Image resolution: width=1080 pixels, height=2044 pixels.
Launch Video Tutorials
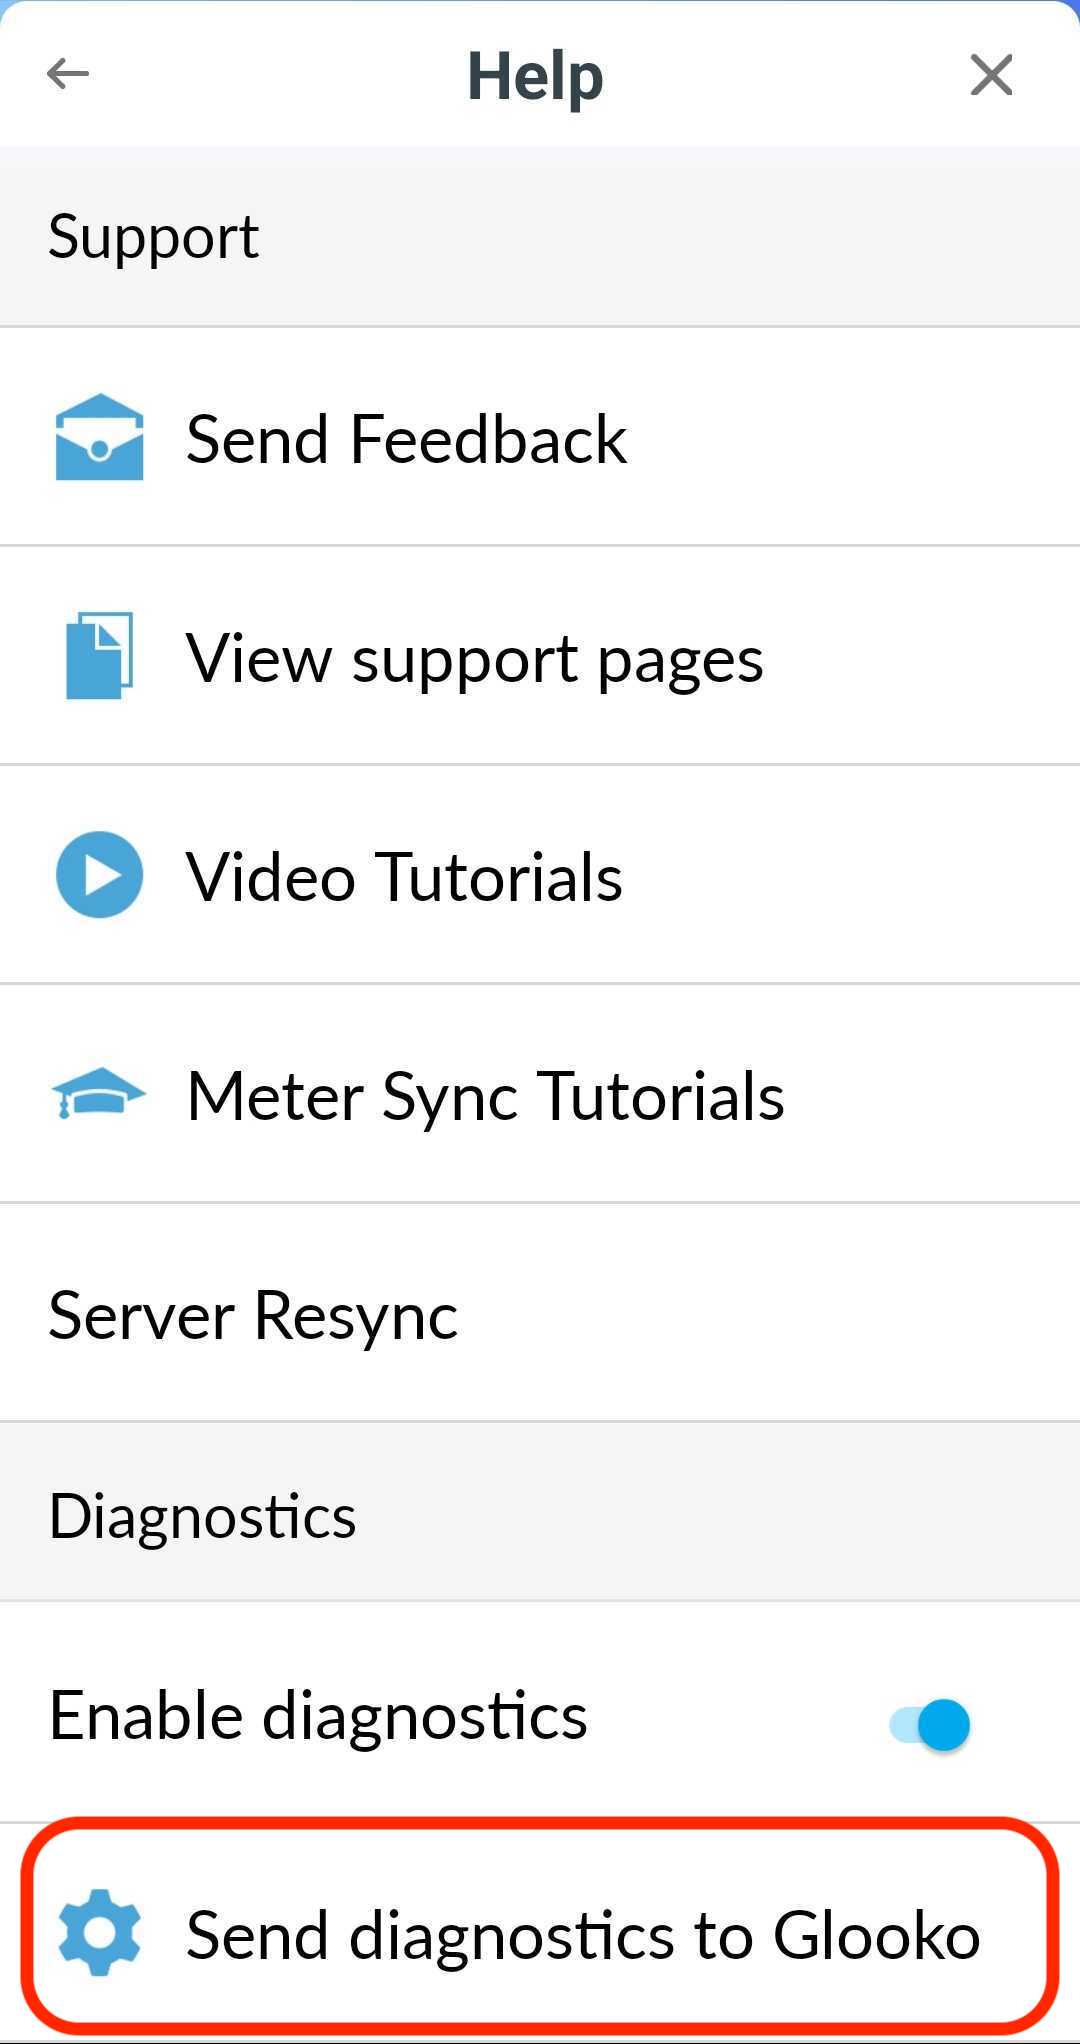[404, 874]
